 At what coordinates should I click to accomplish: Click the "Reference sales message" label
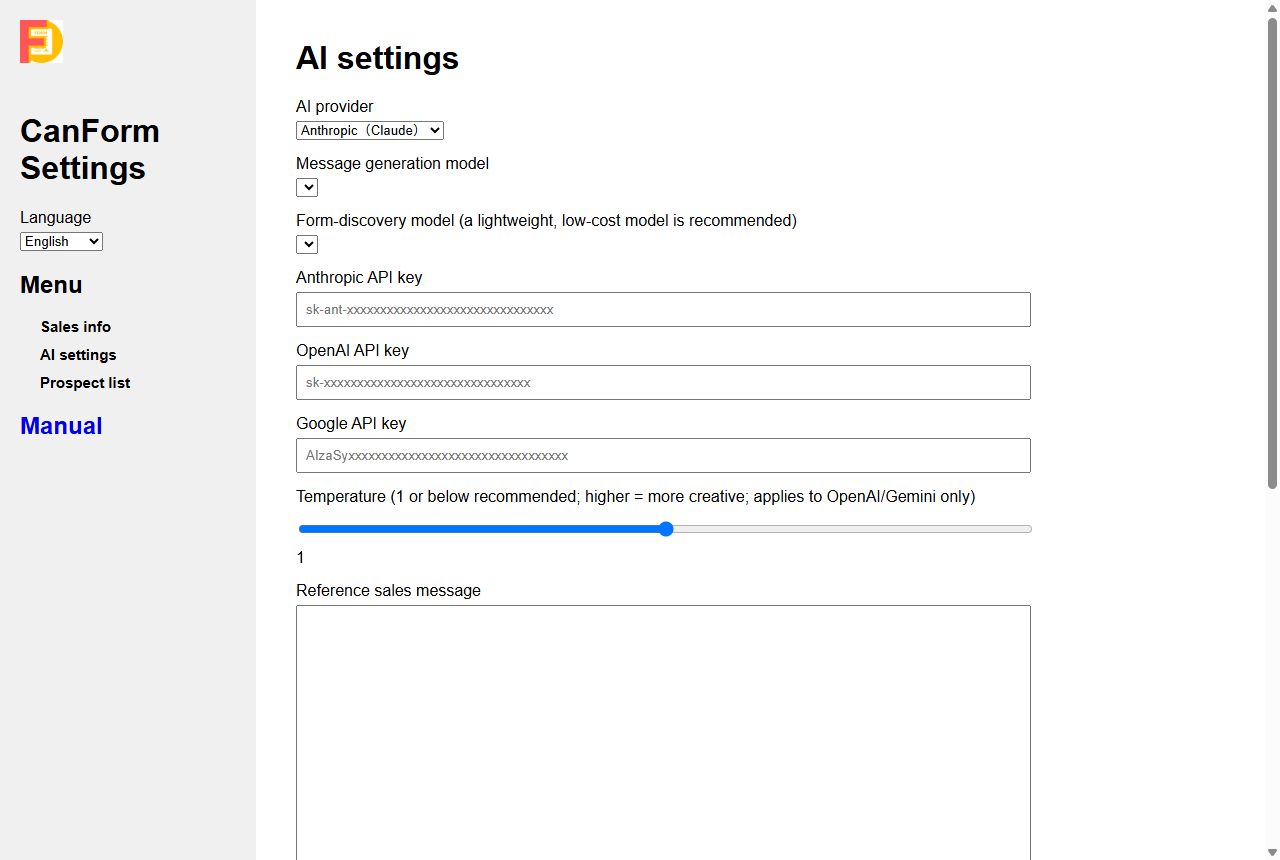[388, 590]
